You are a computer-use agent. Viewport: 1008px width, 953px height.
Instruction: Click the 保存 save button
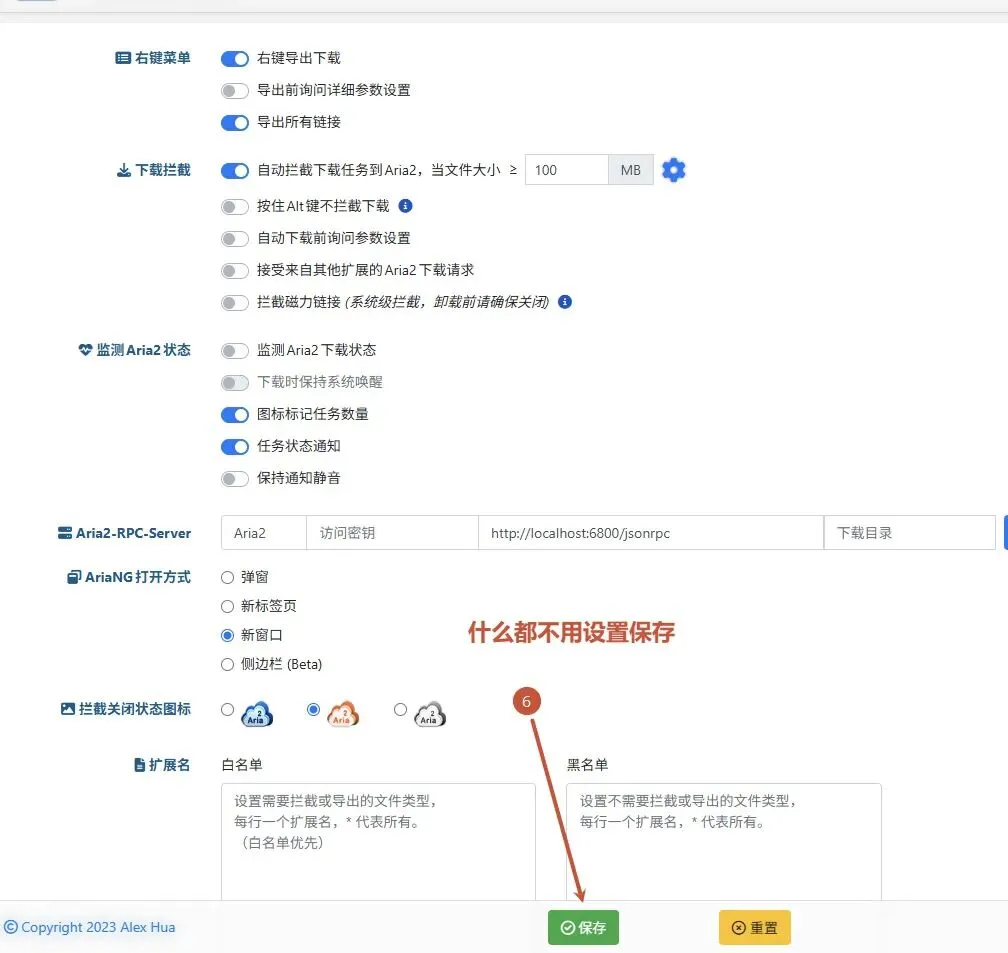click(583, 927)
